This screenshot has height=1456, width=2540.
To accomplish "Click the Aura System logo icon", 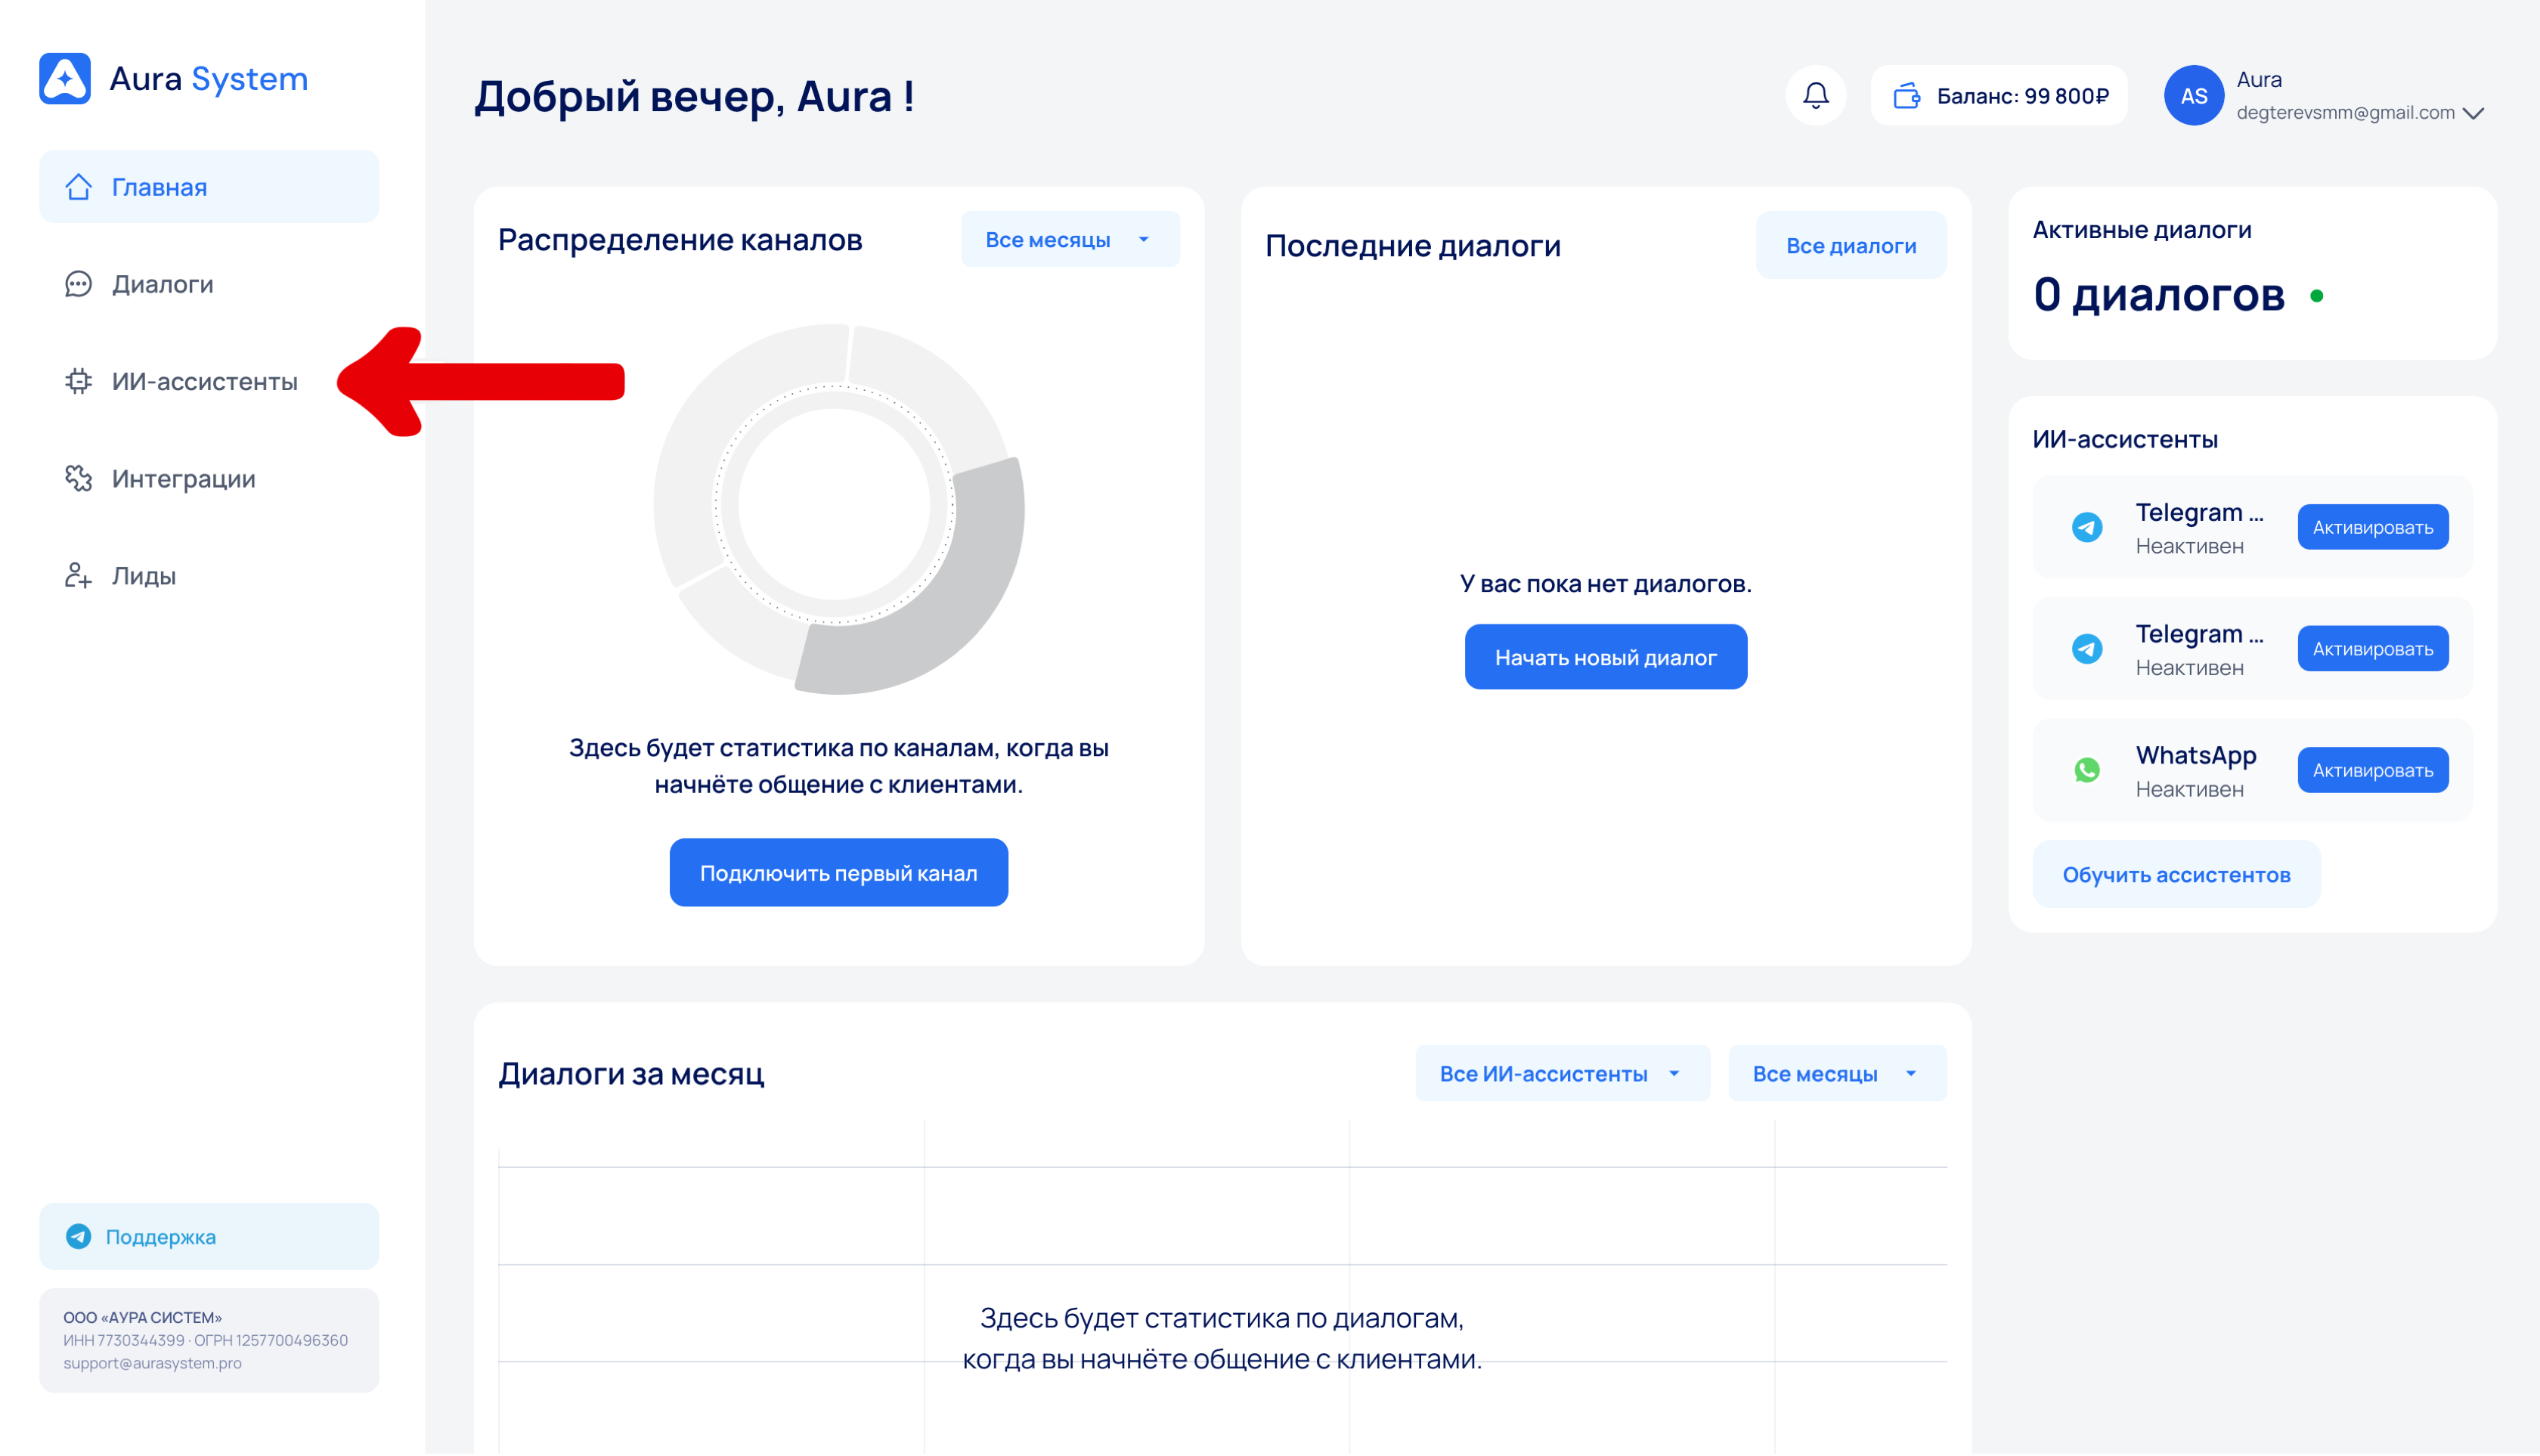I will 65,78.
